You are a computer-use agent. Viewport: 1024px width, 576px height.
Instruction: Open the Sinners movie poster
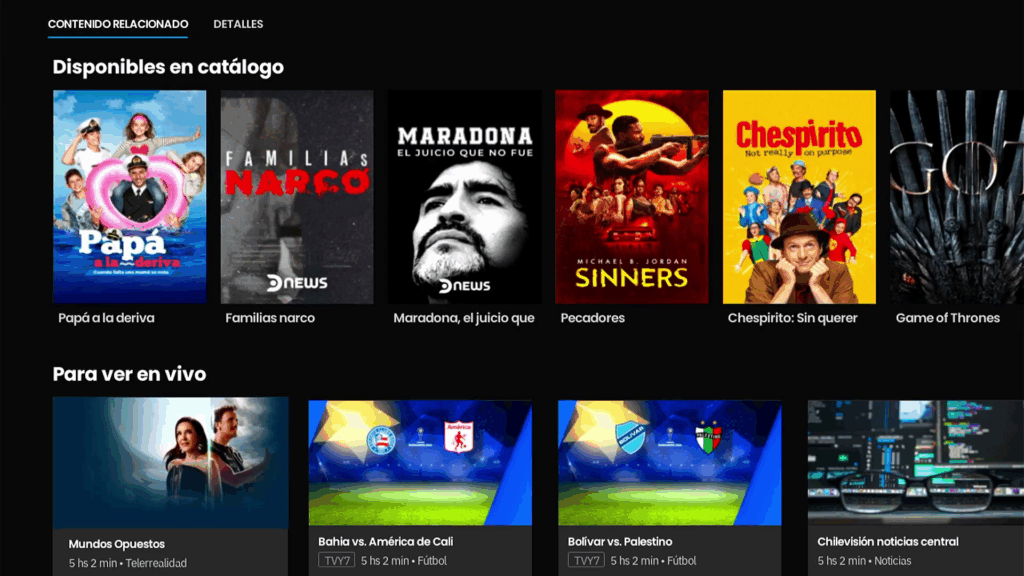[x=632, y=197]
